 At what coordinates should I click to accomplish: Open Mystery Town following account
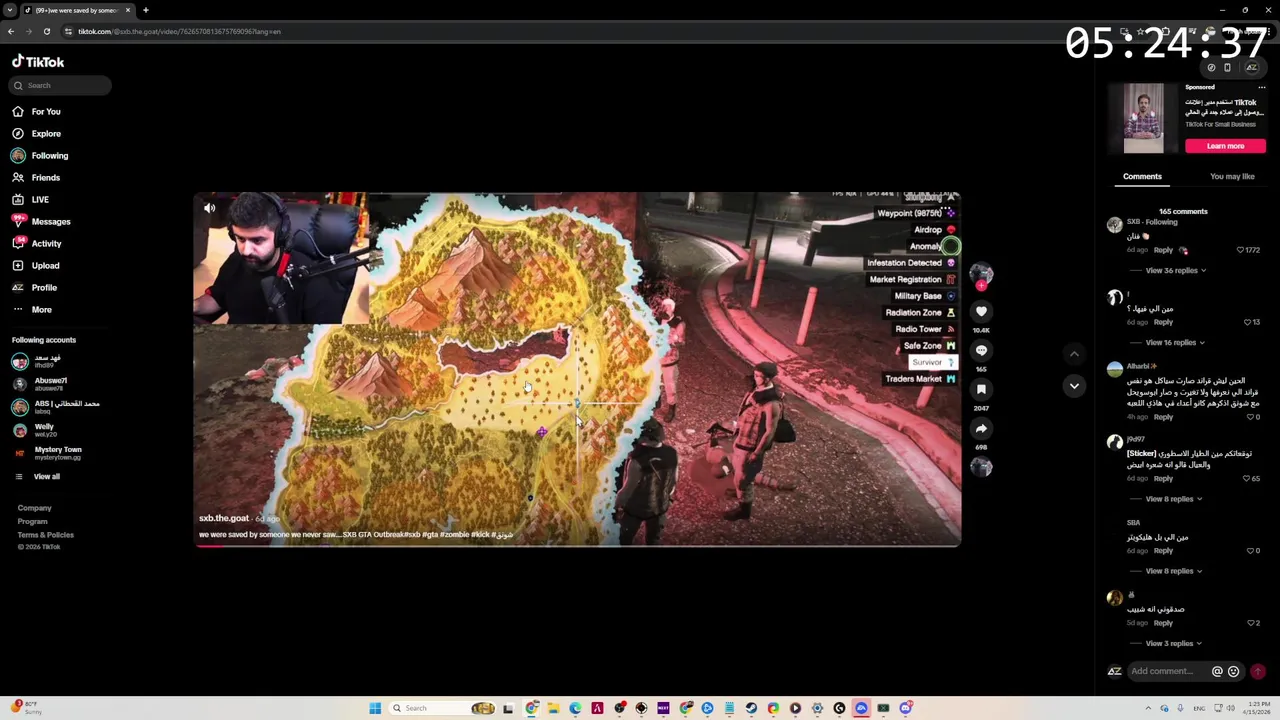coord(58,452)
